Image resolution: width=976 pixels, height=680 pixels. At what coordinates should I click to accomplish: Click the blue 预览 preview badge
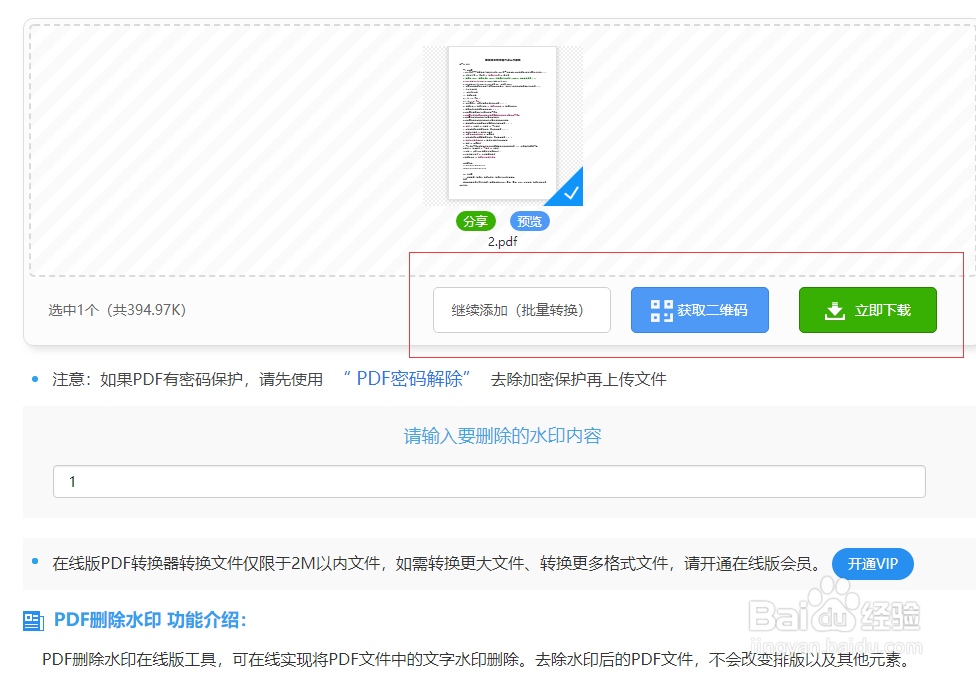530,221
